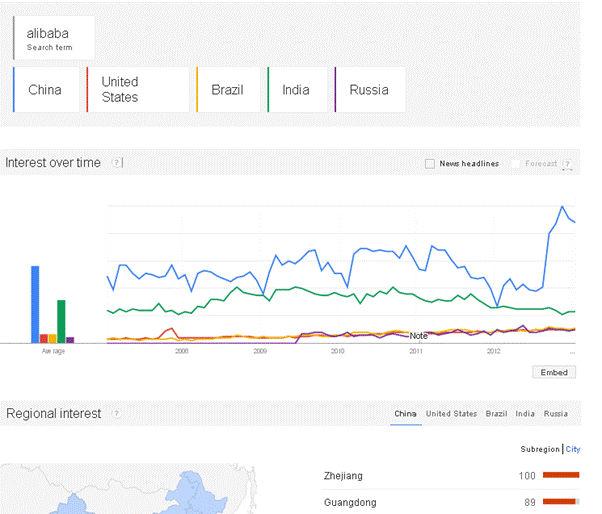The height and width of the screenshot is (514, 602).
Task: Click the Forecast help question mark
Action: (567, 164)
